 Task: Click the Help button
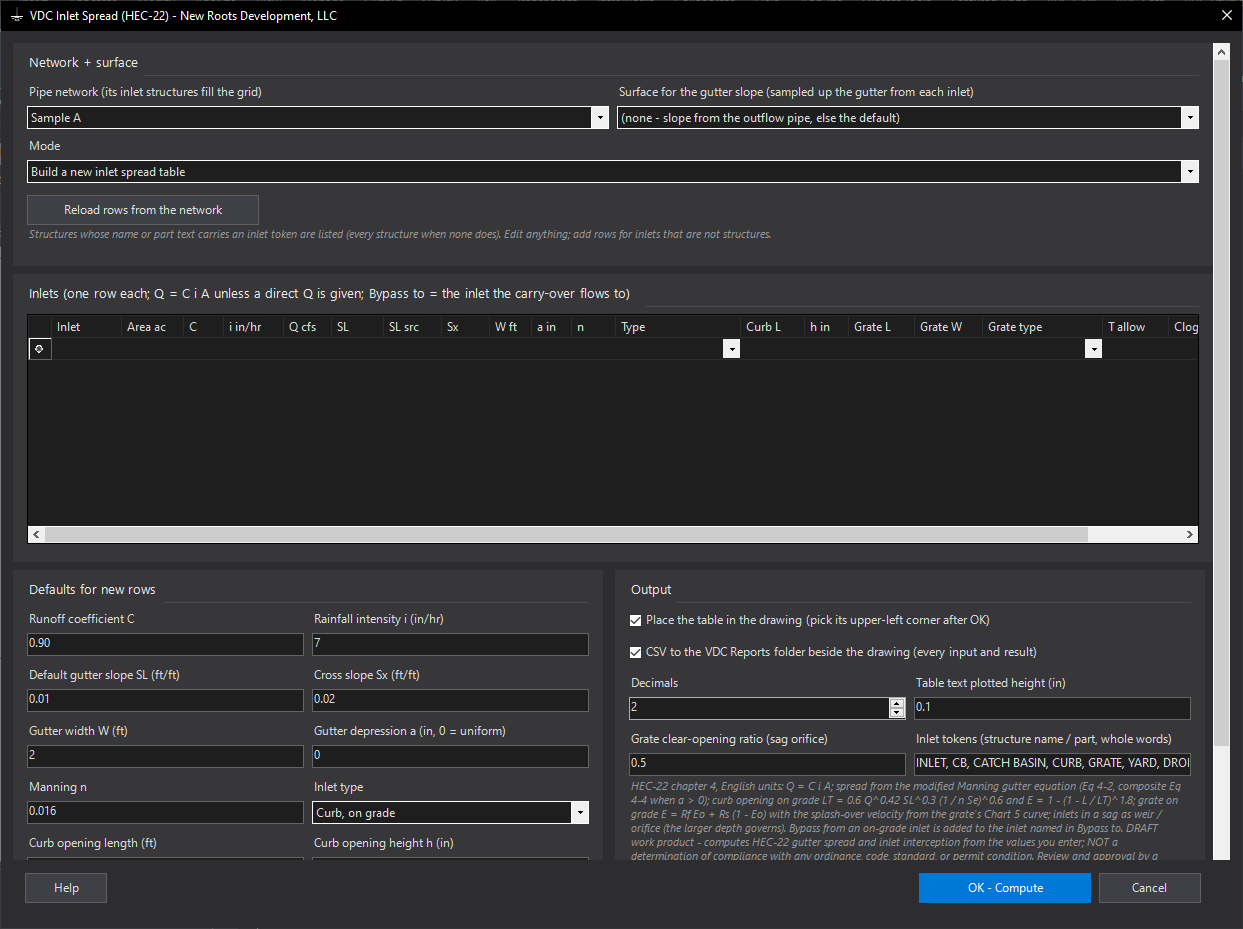pos(66,888)
